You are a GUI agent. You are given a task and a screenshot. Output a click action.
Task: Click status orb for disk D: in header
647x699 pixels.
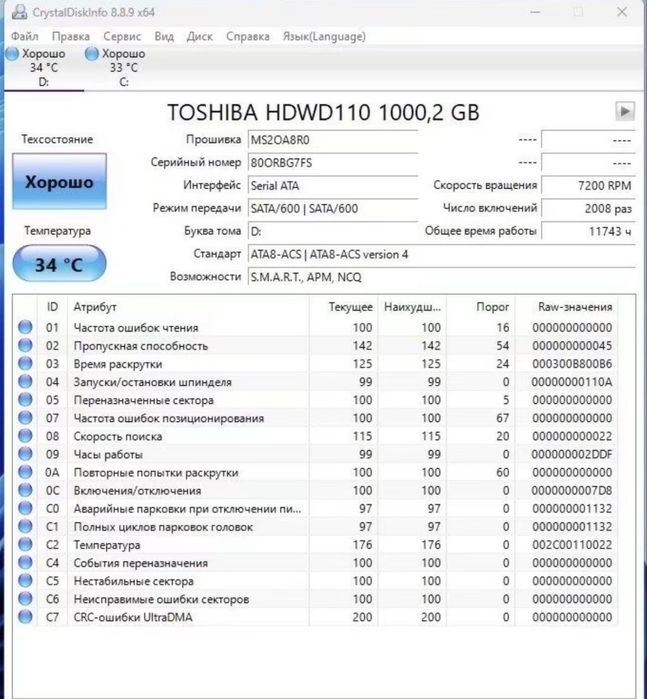click(12, 53)
